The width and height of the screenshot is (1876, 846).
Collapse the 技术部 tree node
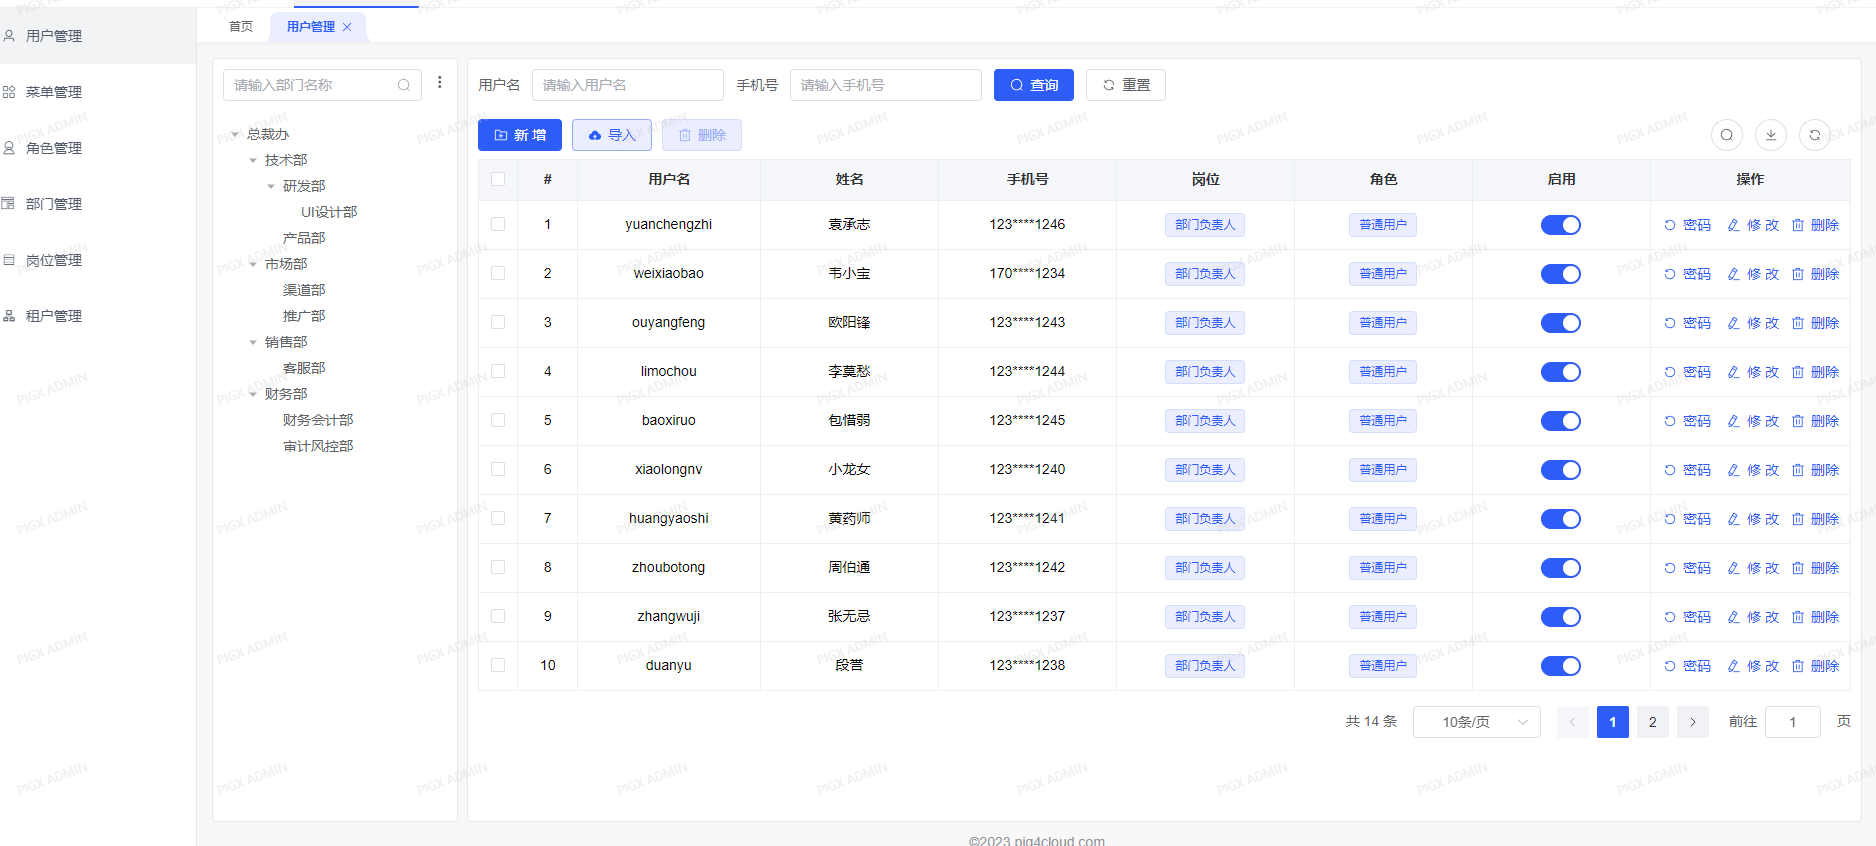click(253, 160)
